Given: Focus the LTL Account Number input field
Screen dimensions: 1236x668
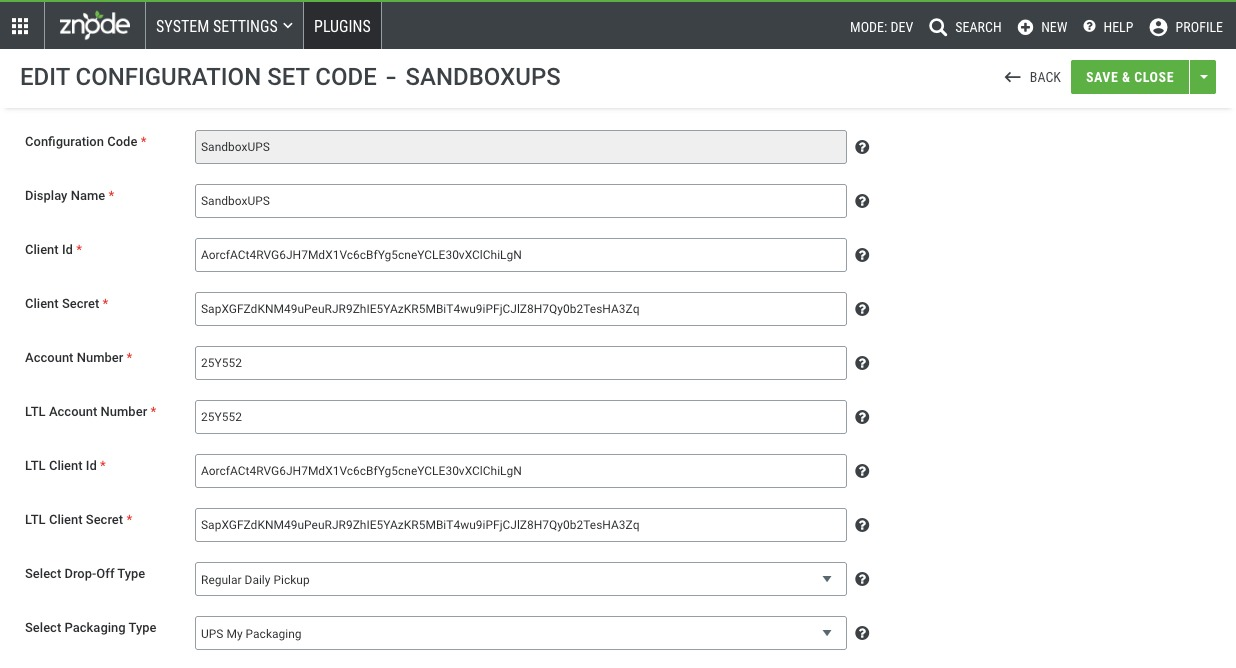Looking at the screenshot, I should pos(521,417).
